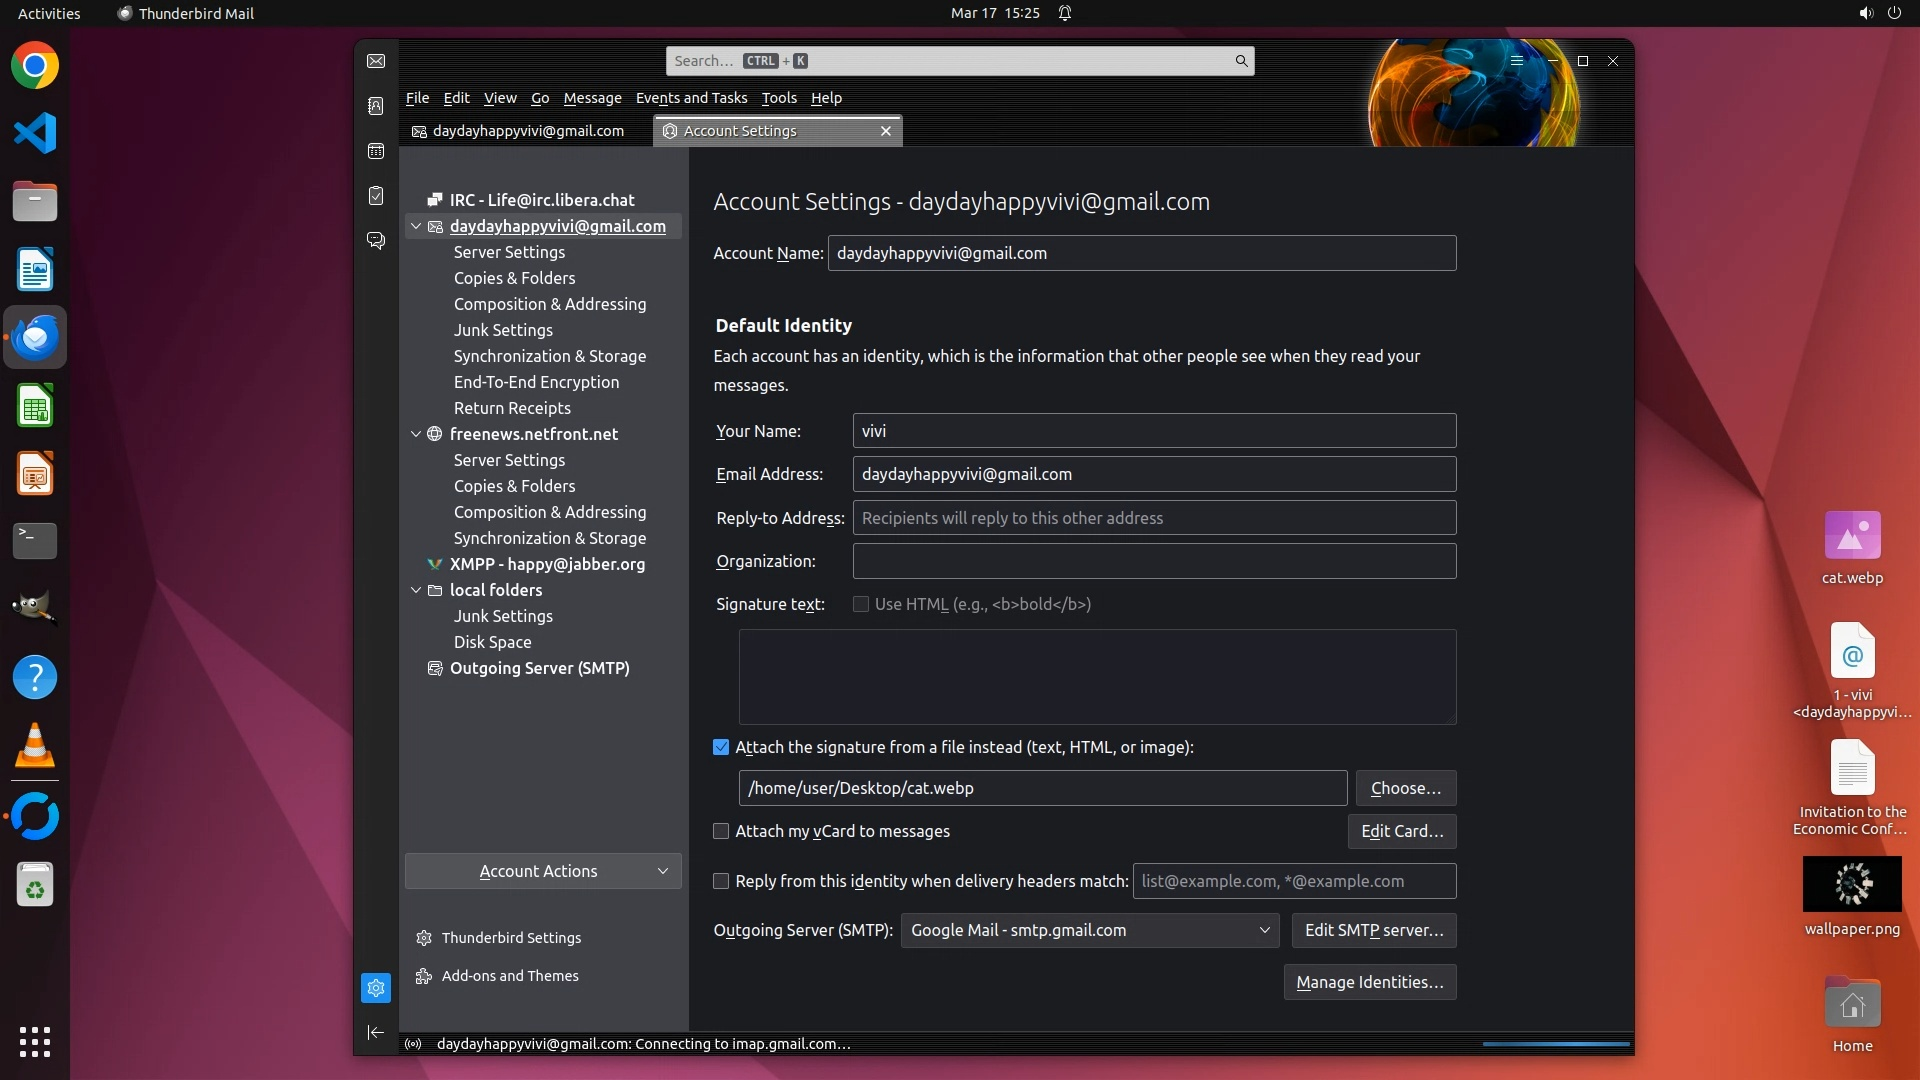Collapse the spaces toolbar arrow
Screen dimensions: 1920x1080
pyautogui.click(x=376, y=1032)
